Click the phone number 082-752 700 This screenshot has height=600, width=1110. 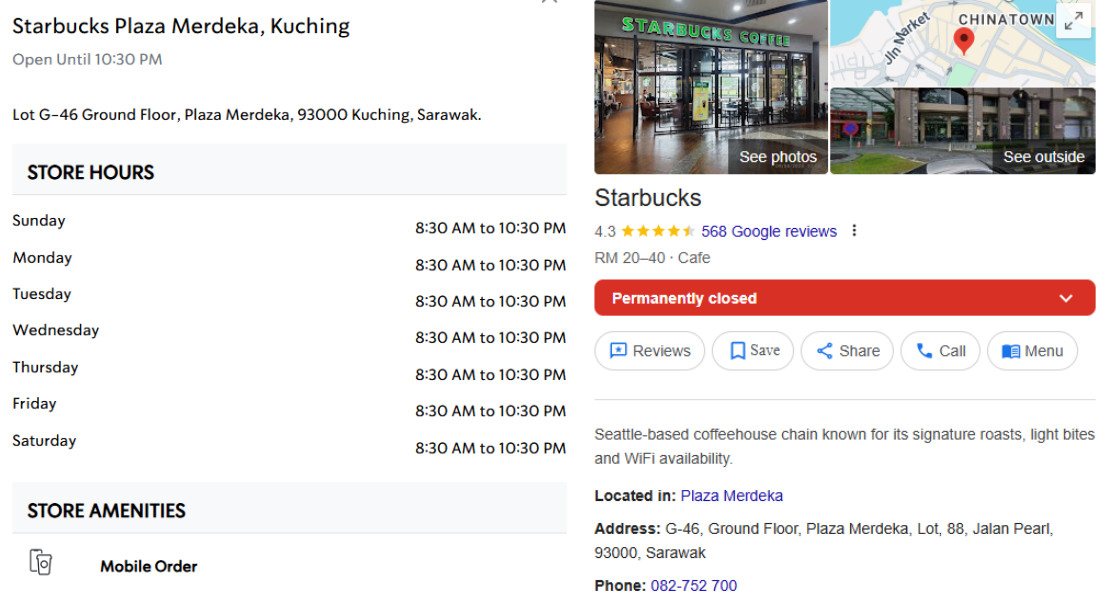pyautogui.click(x=694, y=586)
